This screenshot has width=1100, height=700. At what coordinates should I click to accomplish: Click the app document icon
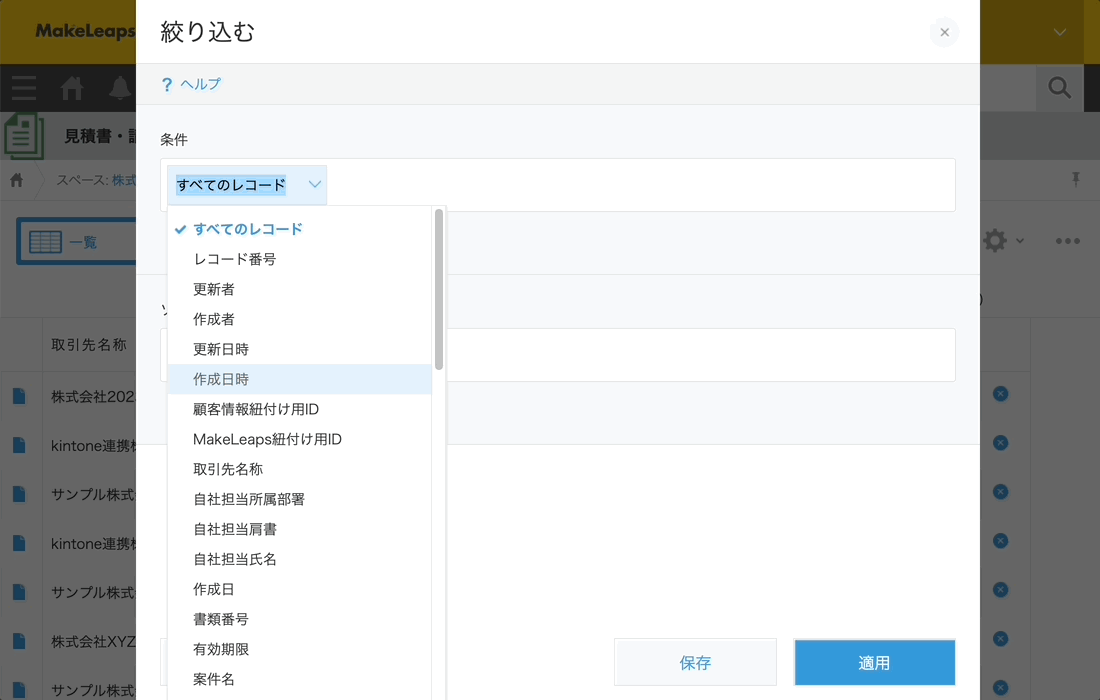click(x=24, y=136)
